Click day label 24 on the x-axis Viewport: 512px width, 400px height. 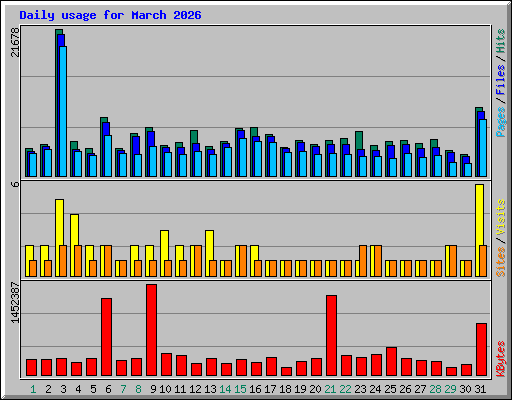375,389
